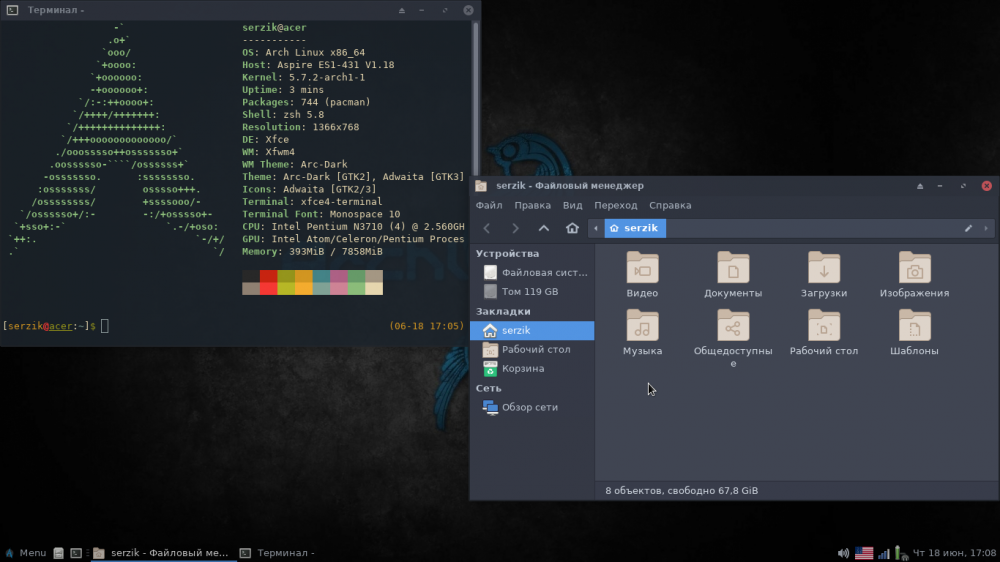Select the Музыка folder
This screenshot has width=1000, height=562.
(x=642, y=332)
